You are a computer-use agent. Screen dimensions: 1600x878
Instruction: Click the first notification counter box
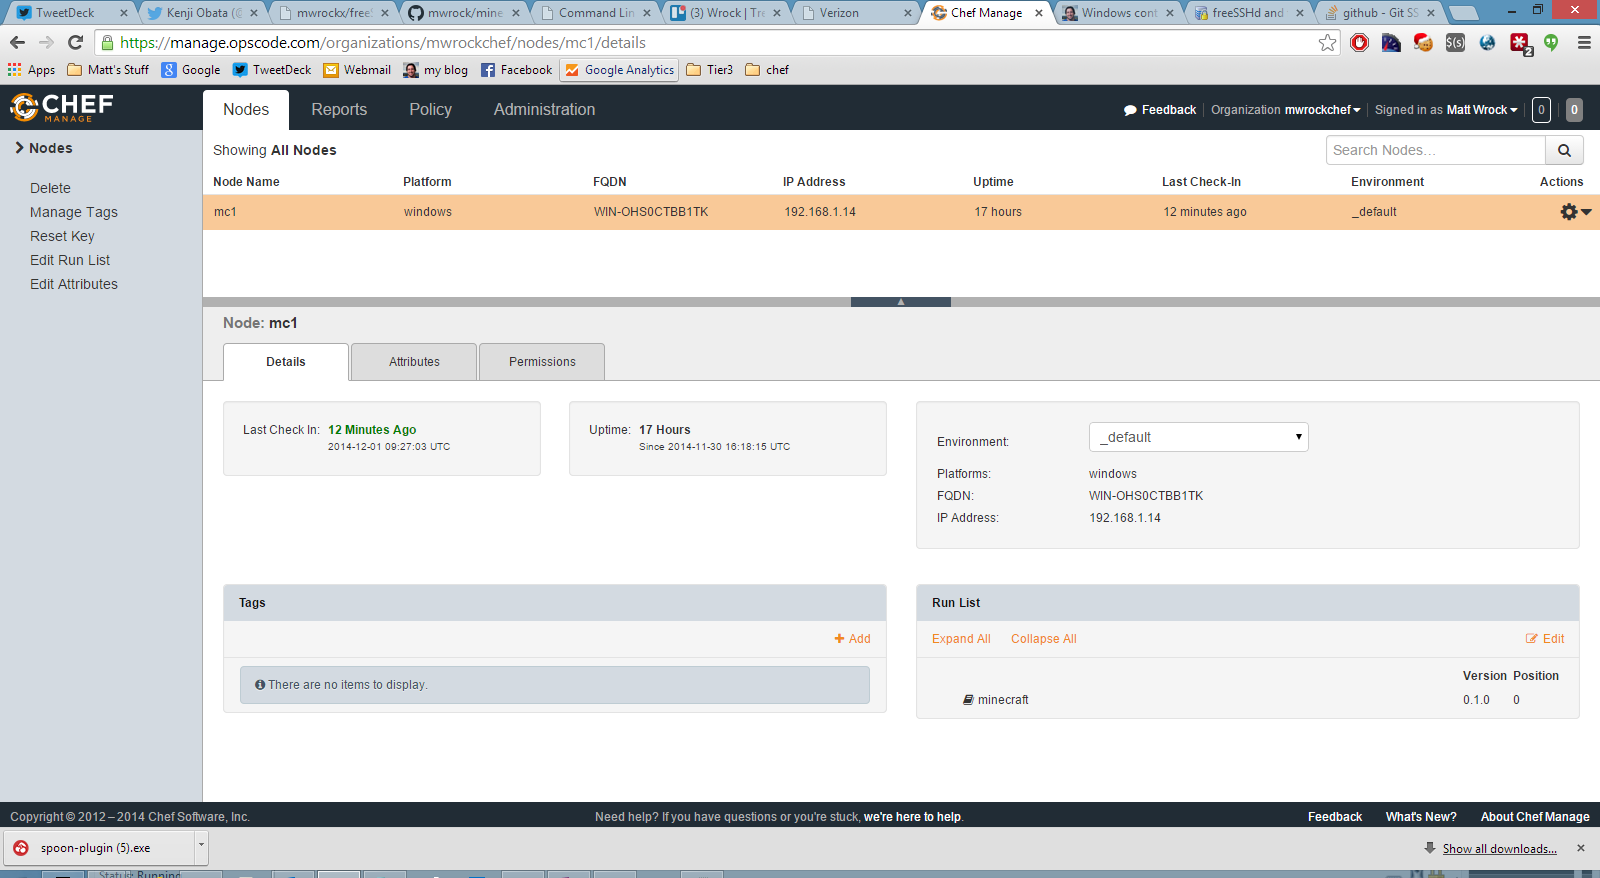1541,110
